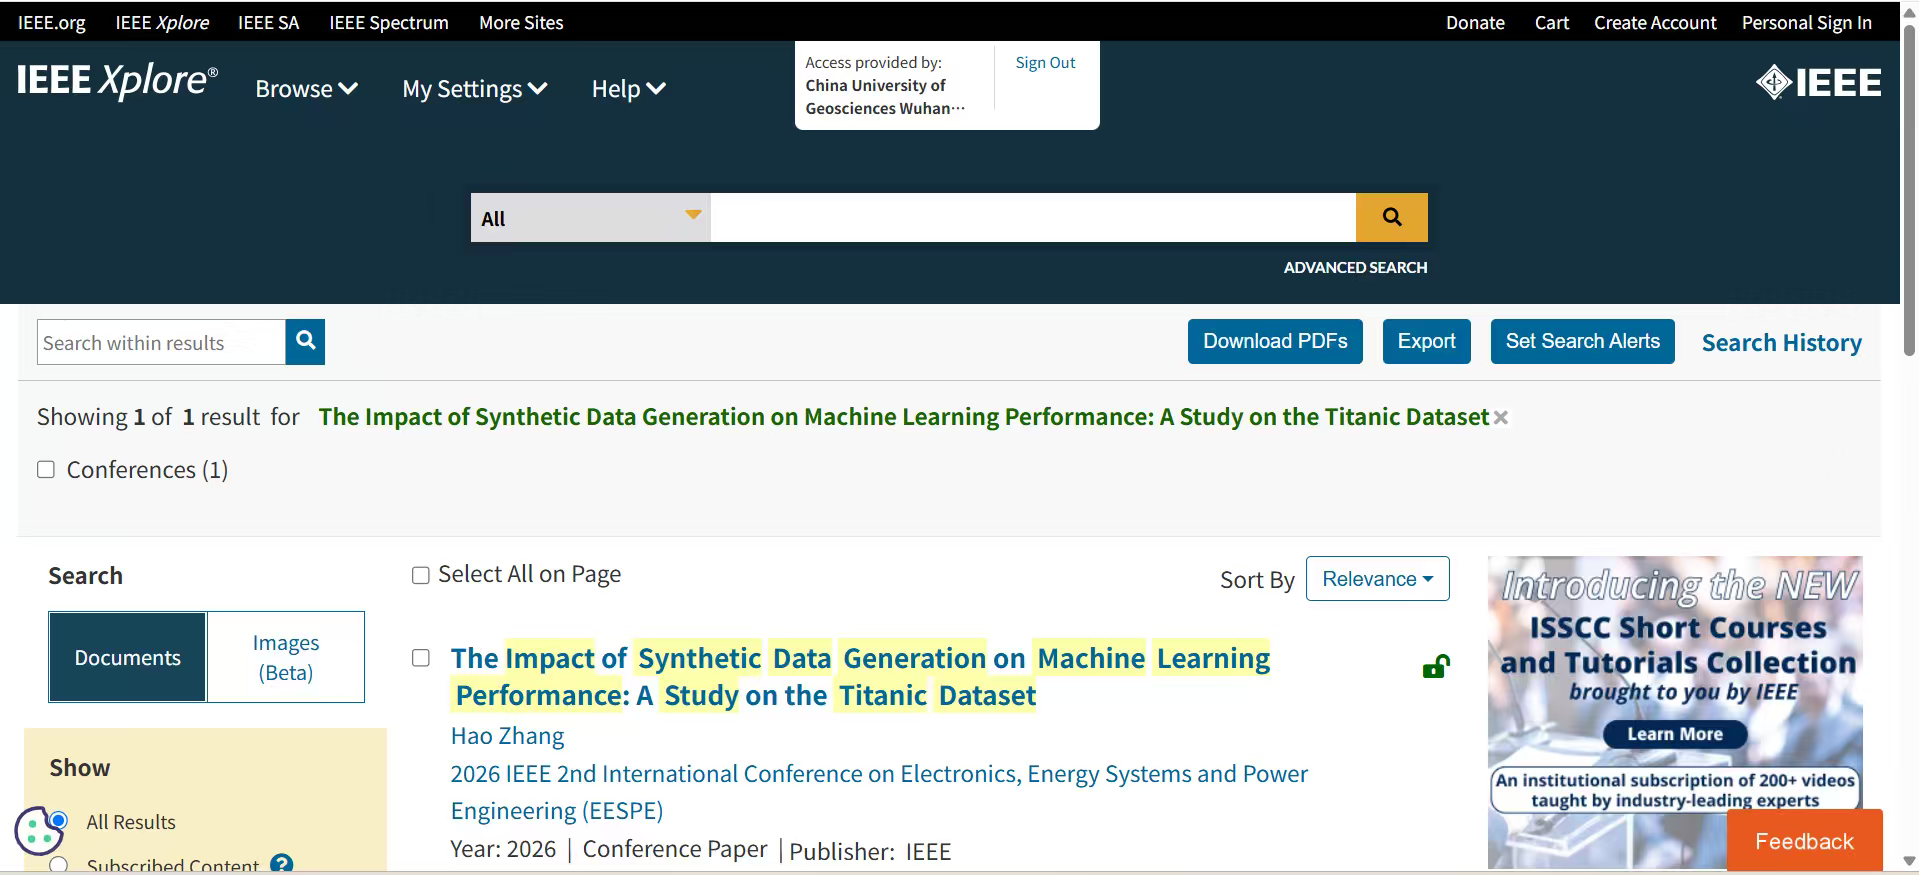1919x875 pixels.
Task: Click the Export button
Action: click(x=1426, y=341)
